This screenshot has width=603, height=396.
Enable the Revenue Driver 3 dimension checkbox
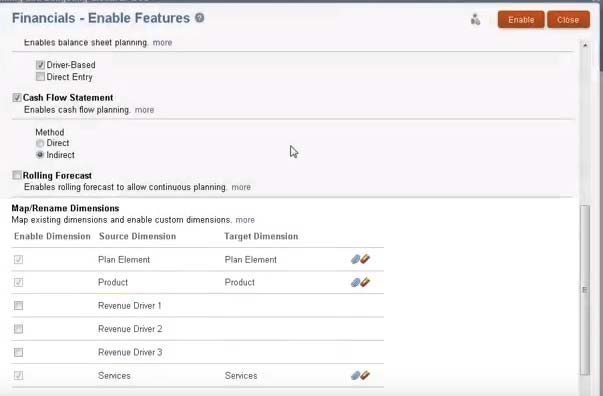click(18, 352)
